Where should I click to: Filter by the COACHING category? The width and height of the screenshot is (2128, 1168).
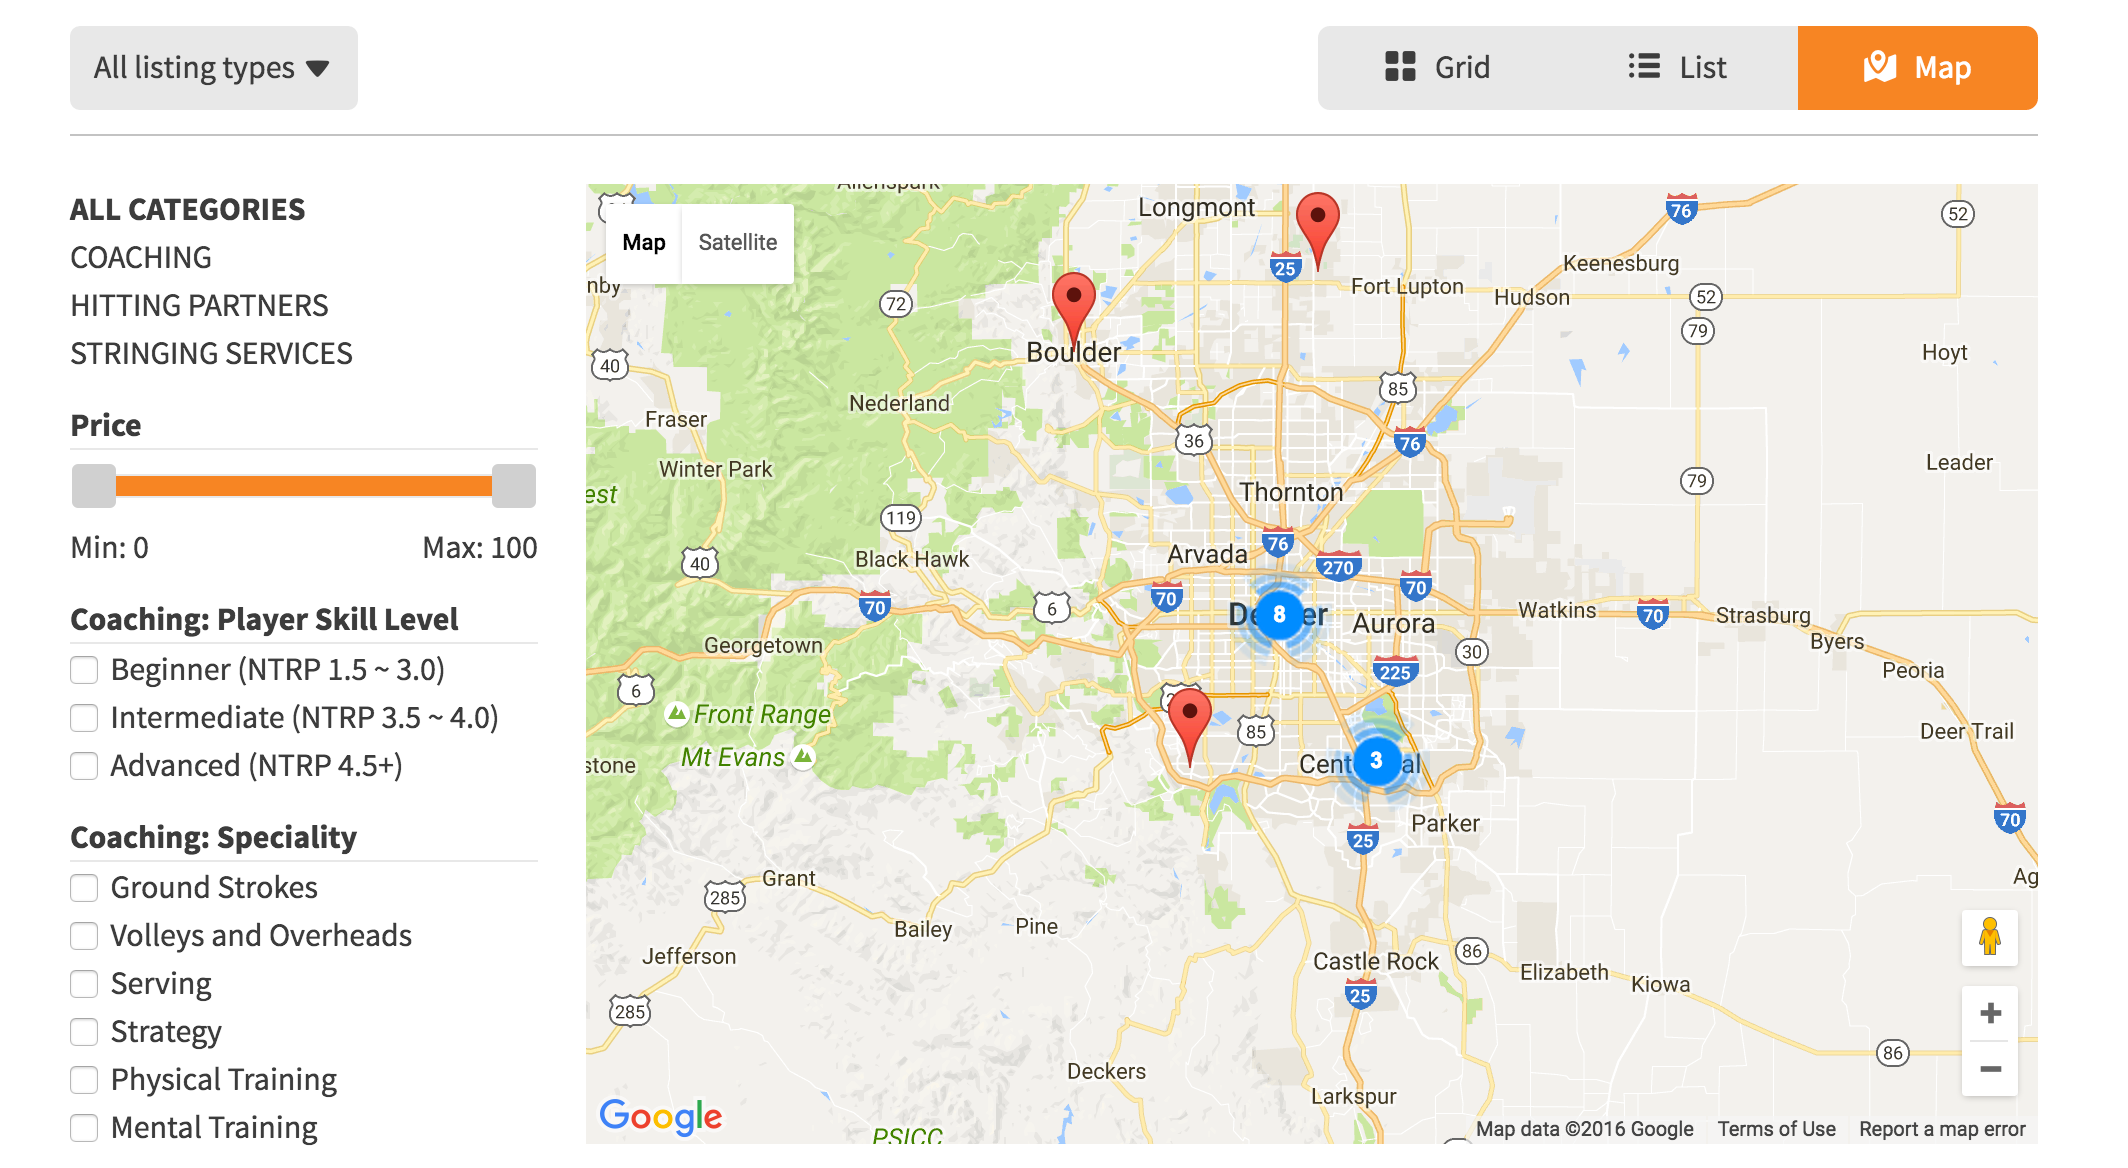[x=141, y=258]
